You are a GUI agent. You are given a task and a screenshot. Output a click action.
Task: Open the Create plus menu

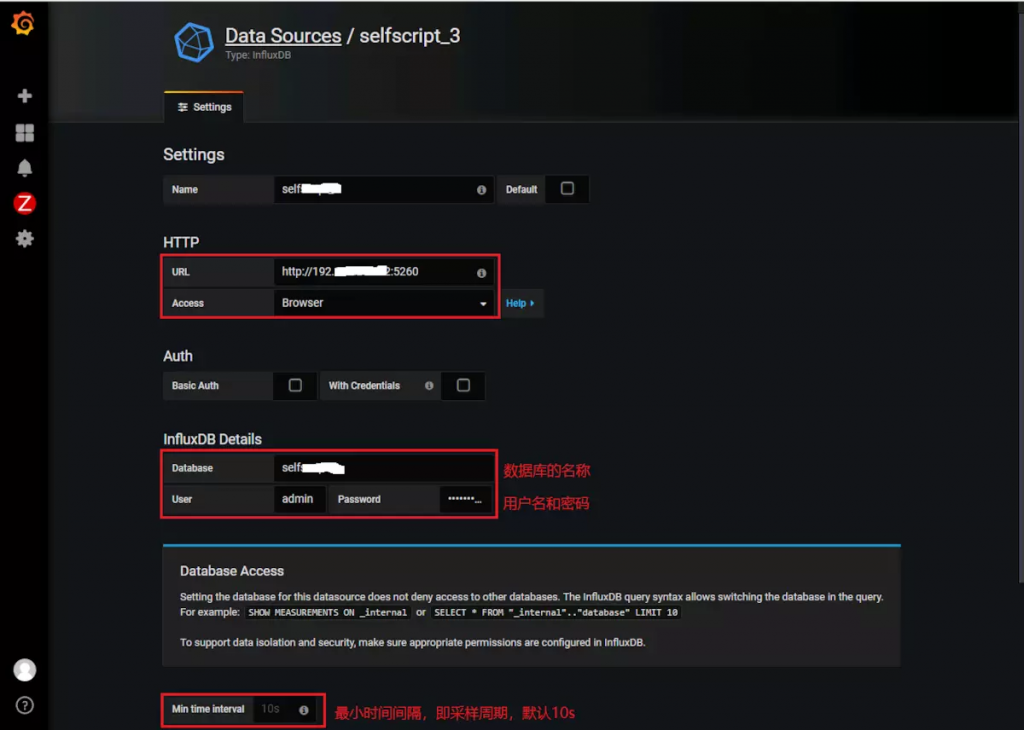(25, 96)
